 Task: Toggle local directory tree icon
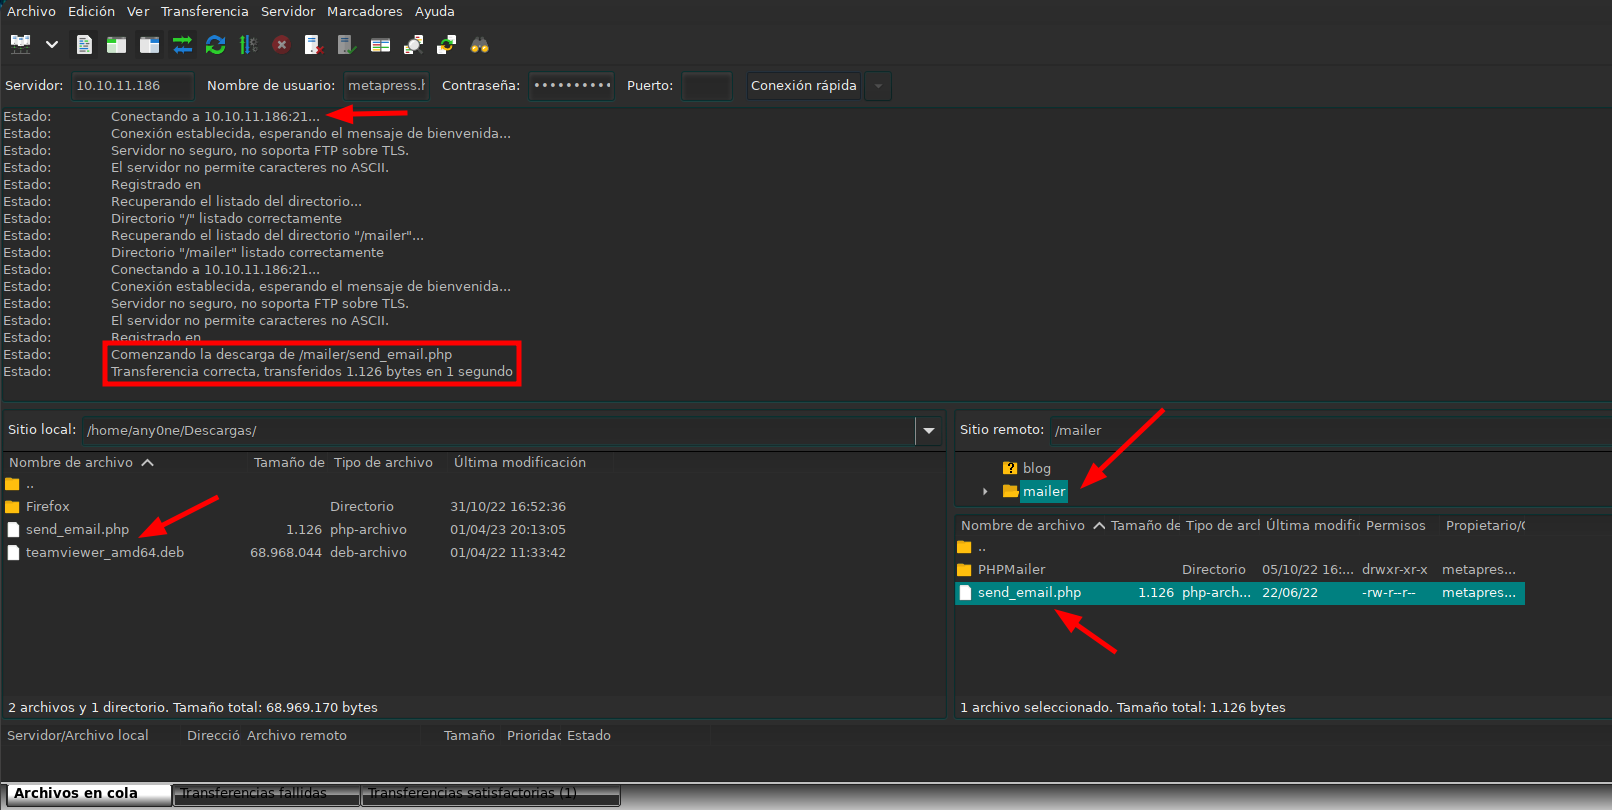[x=117, y=44]
